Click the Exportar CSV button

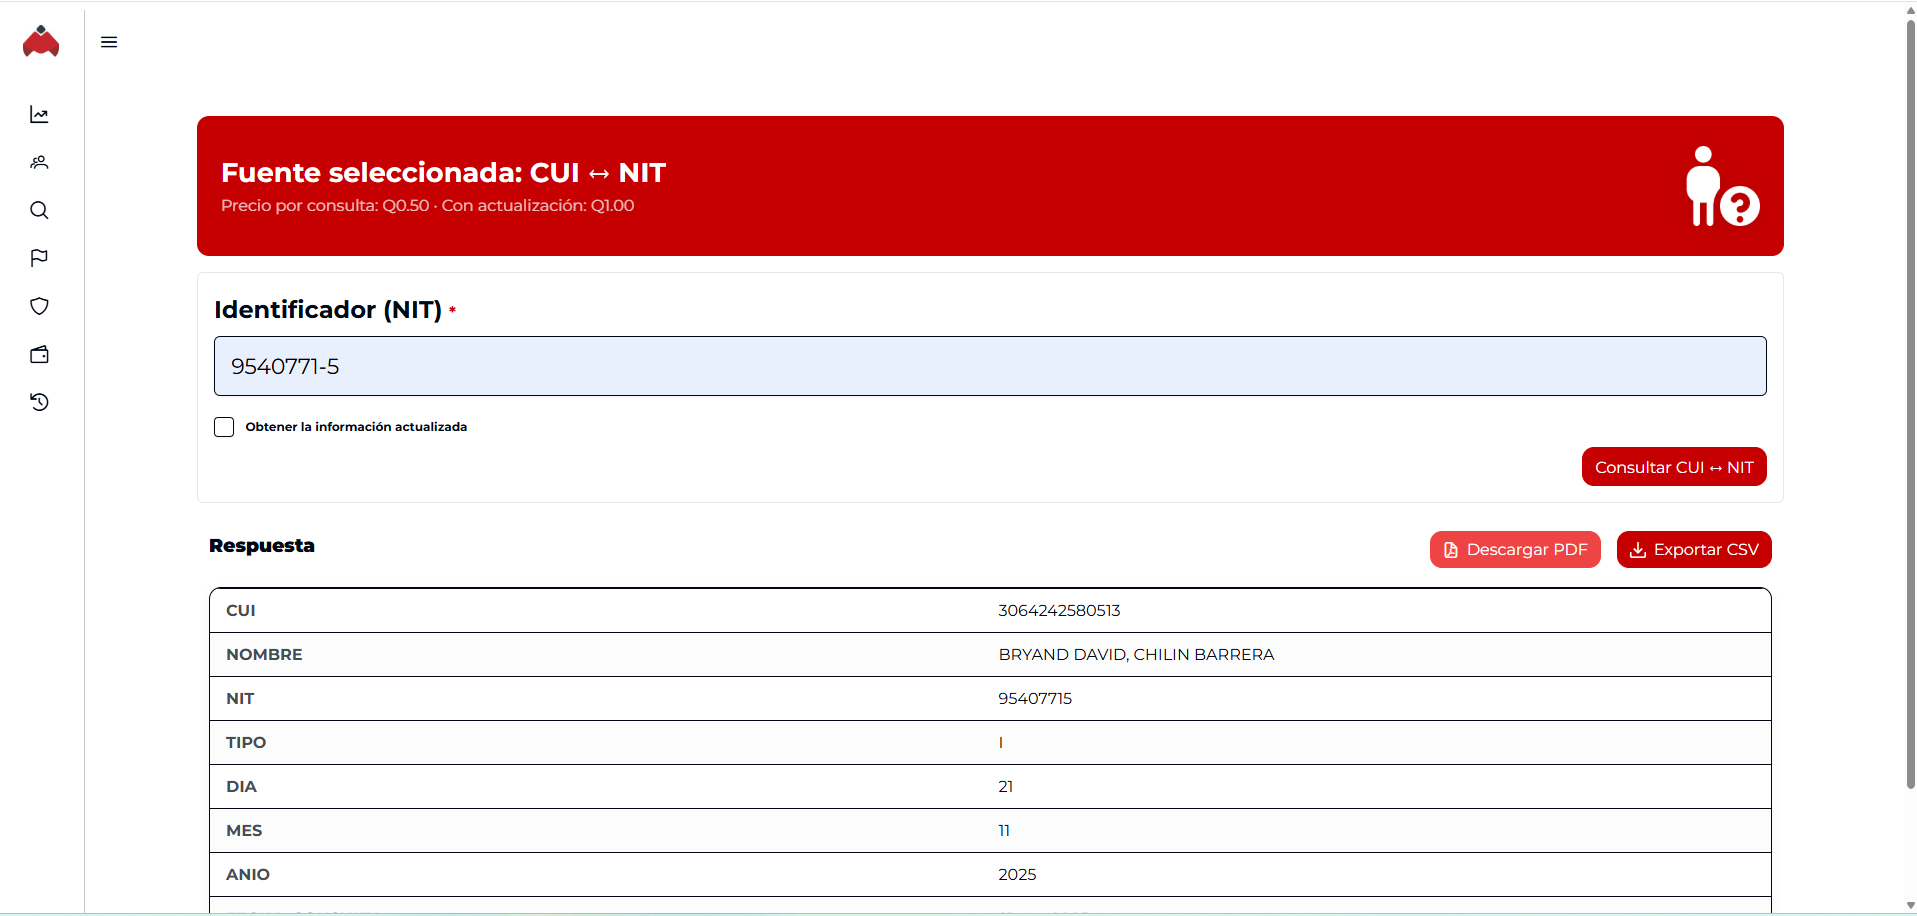[1693, 550]
